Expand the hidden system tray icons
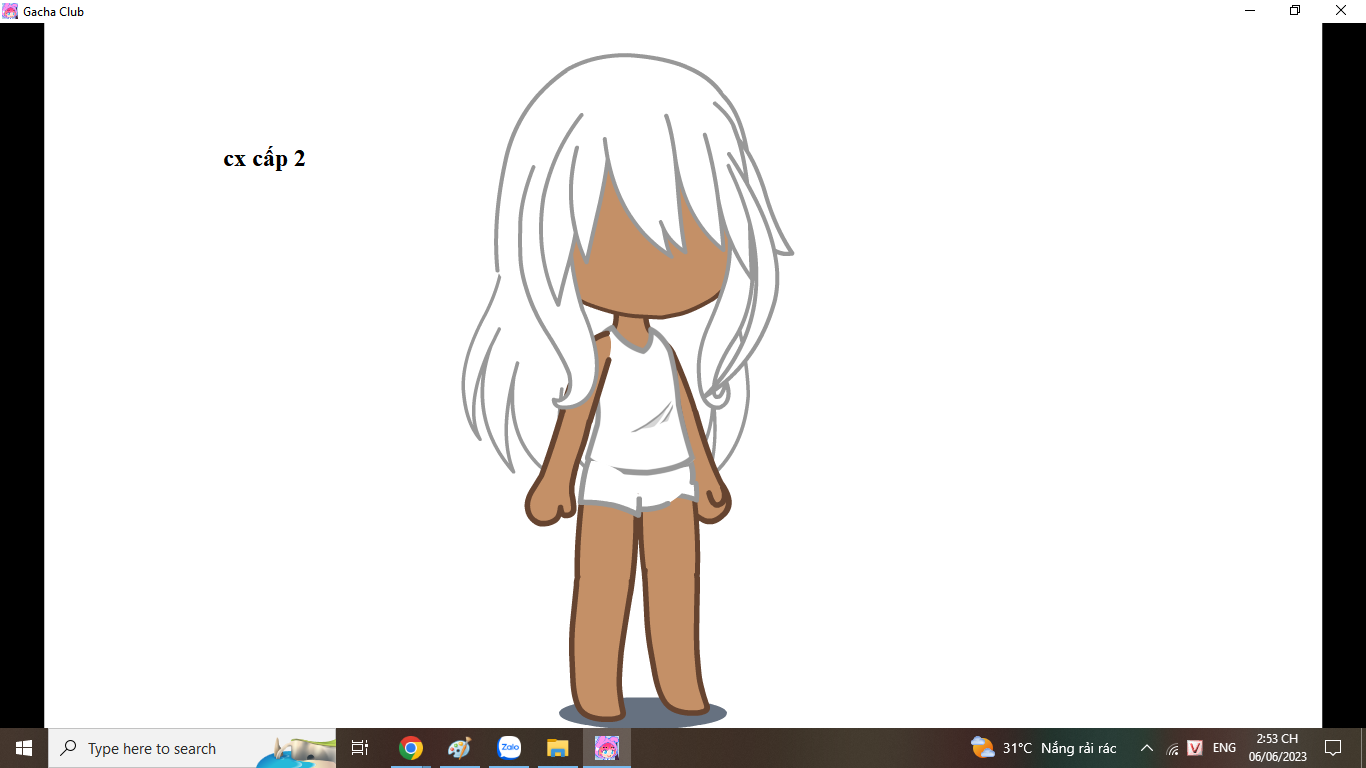 tap(1147, 748)
